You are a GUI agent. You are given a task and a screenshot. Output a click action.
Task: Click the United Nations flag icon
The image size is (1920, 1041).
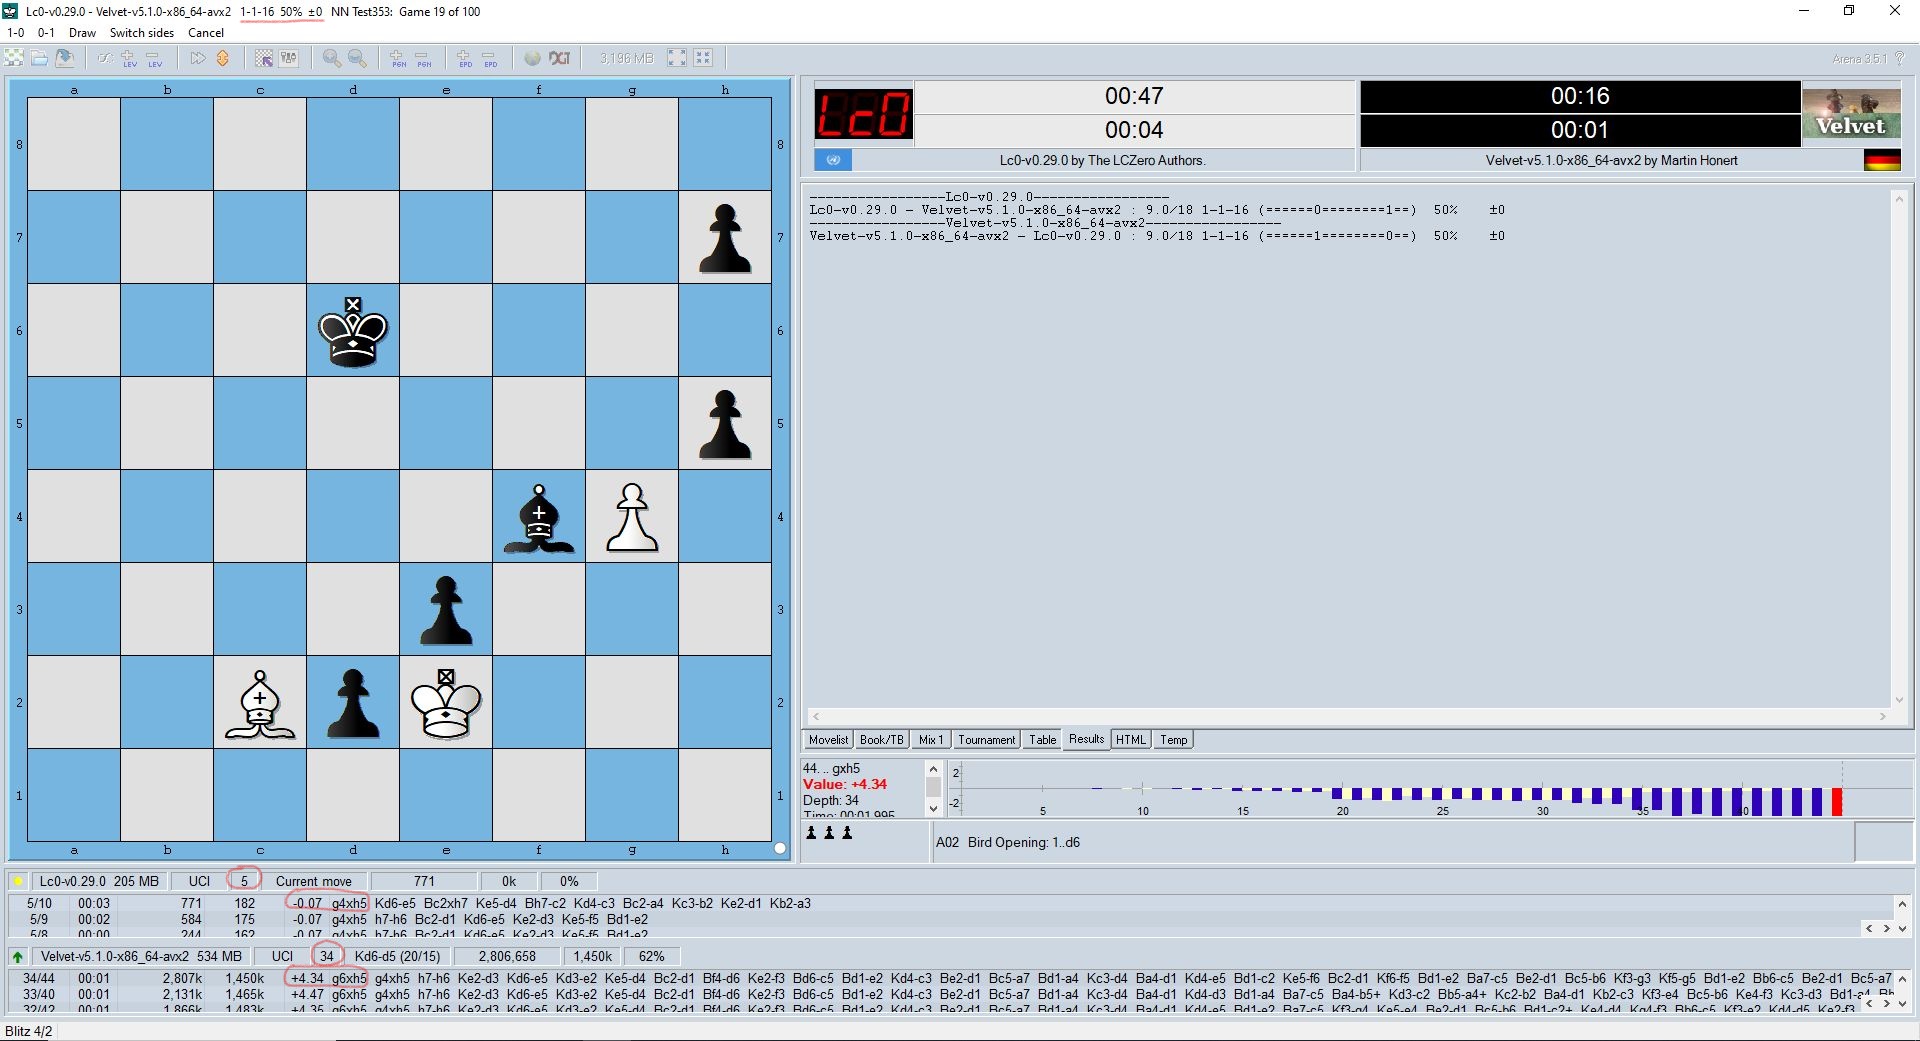833,160
